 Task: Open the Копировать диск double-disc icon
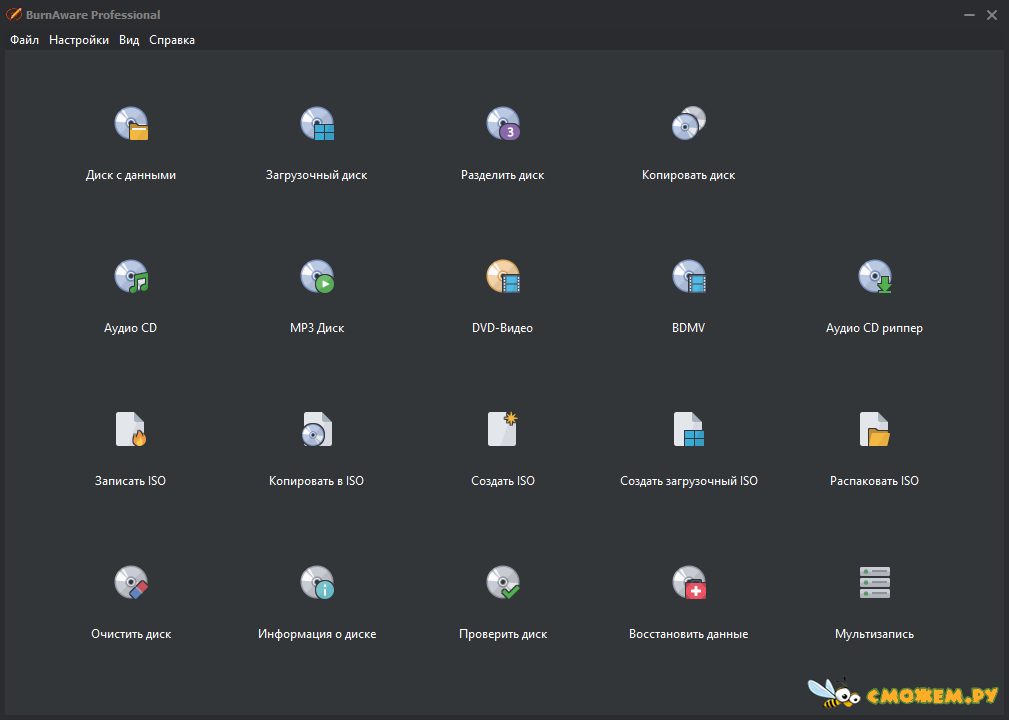point(689,123)
